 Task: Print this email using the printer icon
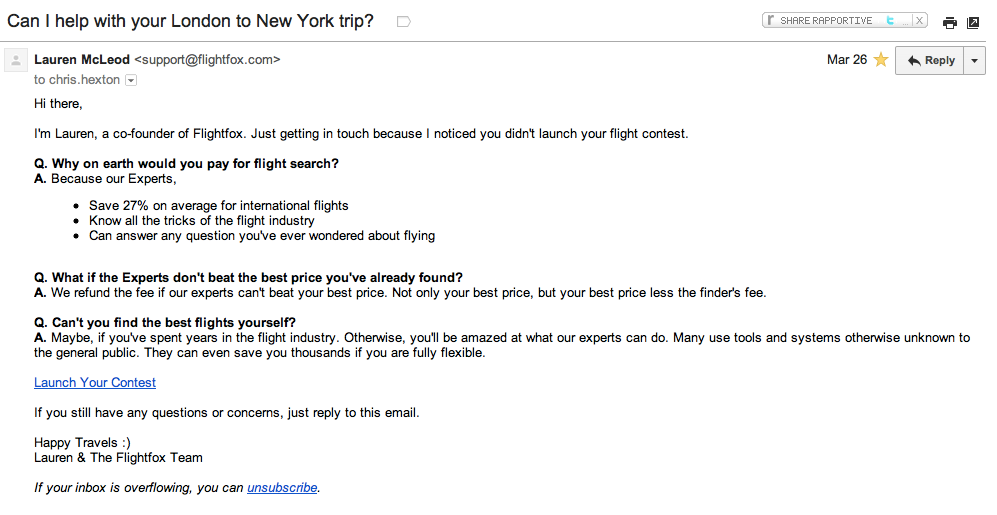[x=950, y=22]
